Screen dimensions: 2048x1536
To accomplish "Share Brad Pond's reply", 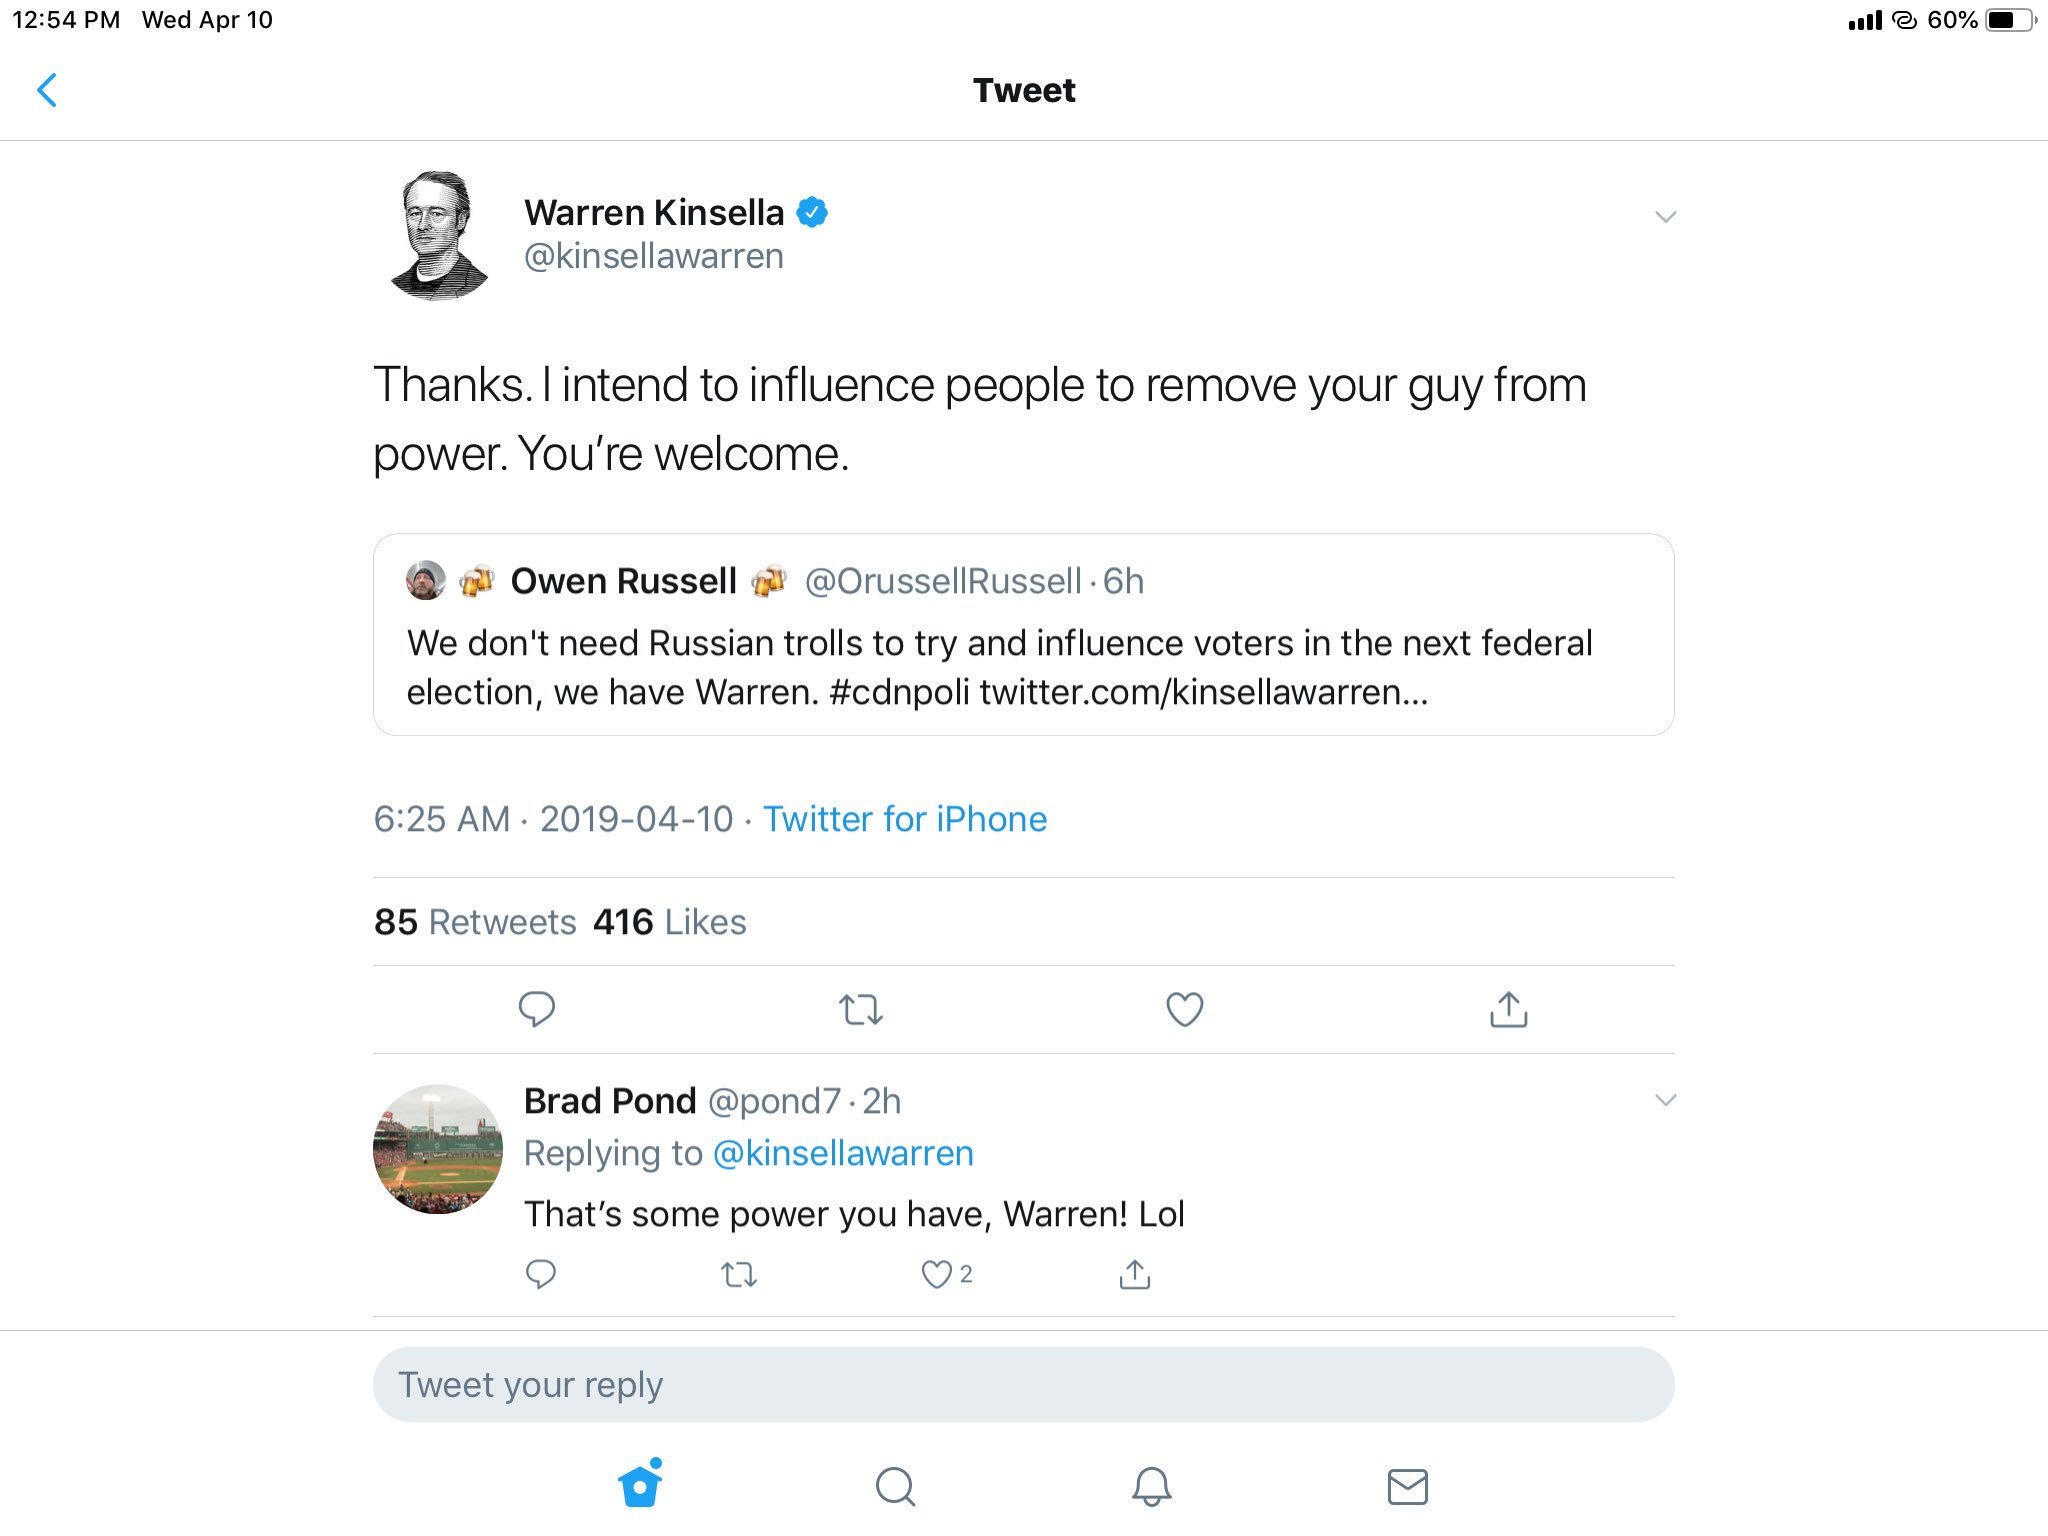I will pos(1135,1274).
